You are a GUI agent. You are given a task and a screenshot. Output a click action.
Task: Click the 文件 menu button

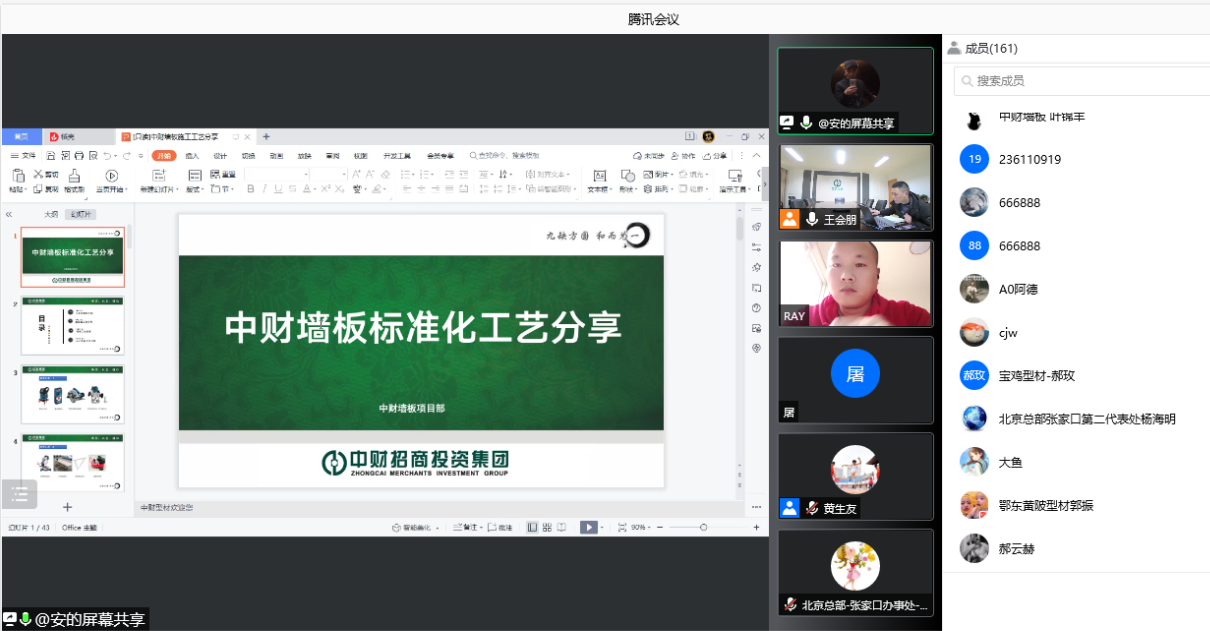[x=24, y=156]
